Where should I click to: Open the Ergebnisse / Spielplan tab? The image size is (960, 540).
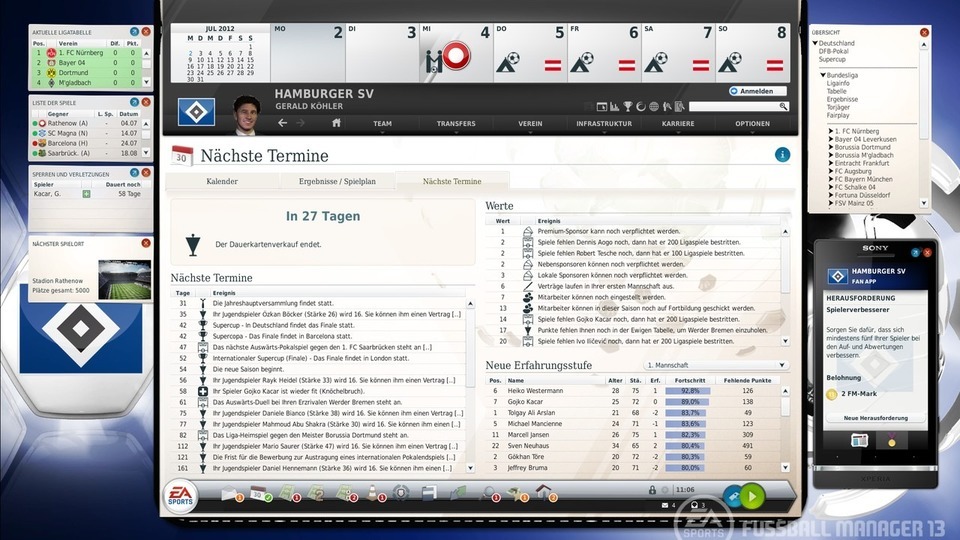point(337,182)
